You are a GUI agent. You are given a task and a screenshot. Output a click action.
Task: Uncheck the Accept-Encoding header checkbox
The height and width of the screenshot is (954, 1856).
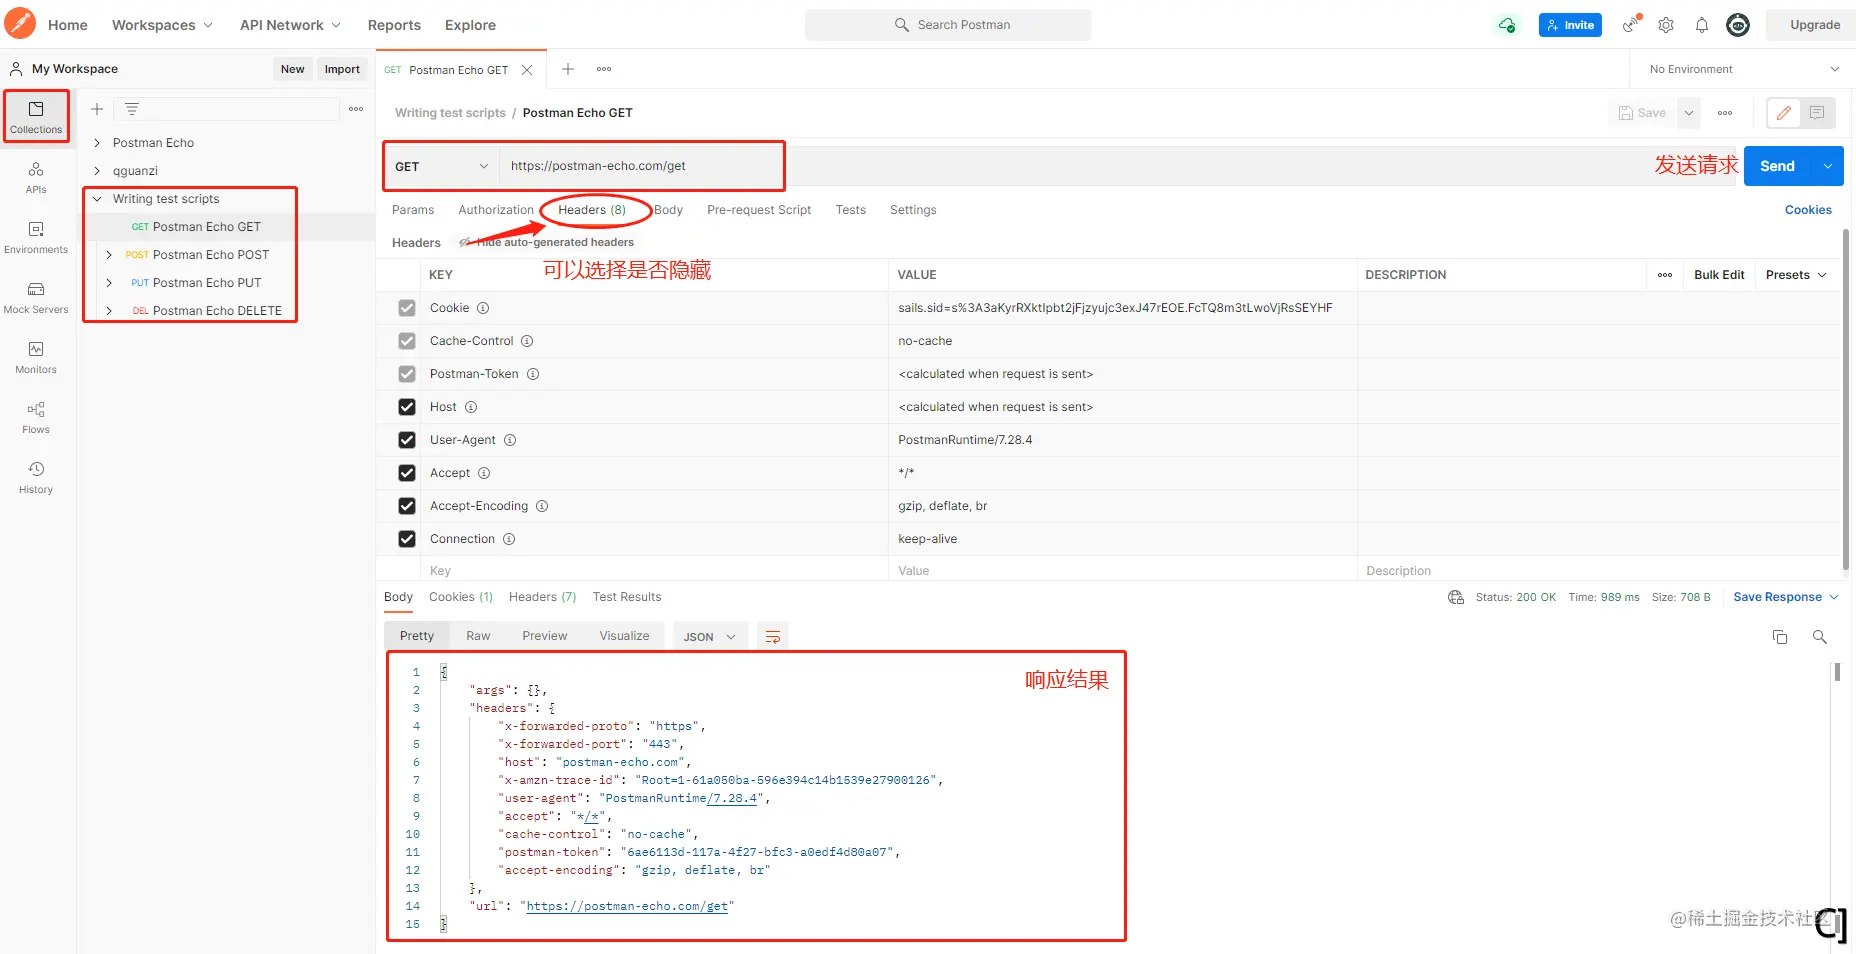(407, 506)
